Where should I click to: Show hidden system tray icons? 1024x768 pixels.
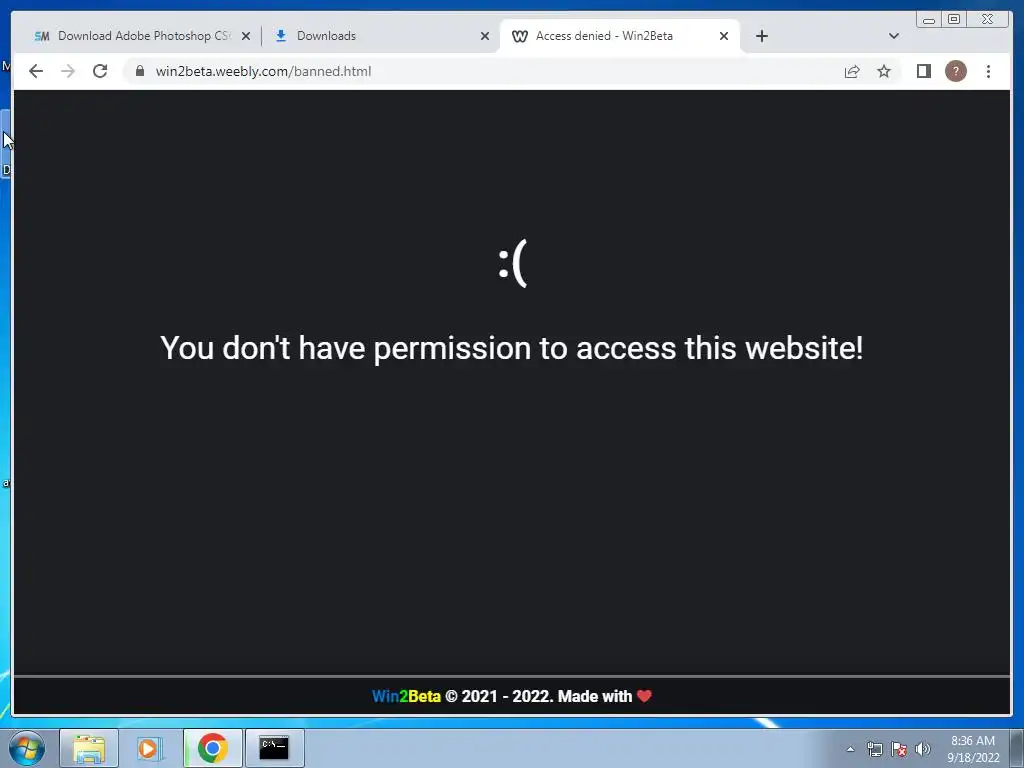850,749
